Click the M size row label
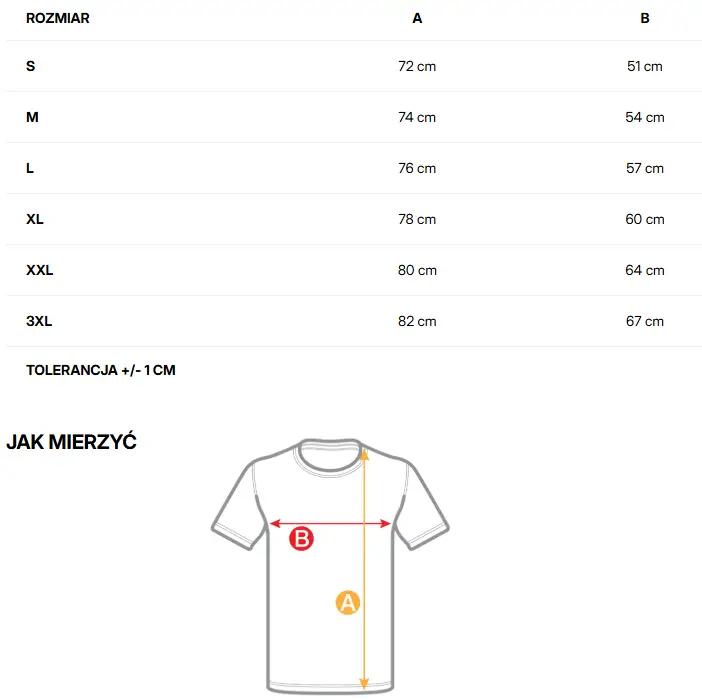Image resolution: width=702 pixels, height=700 pixels. pos(32,117)
